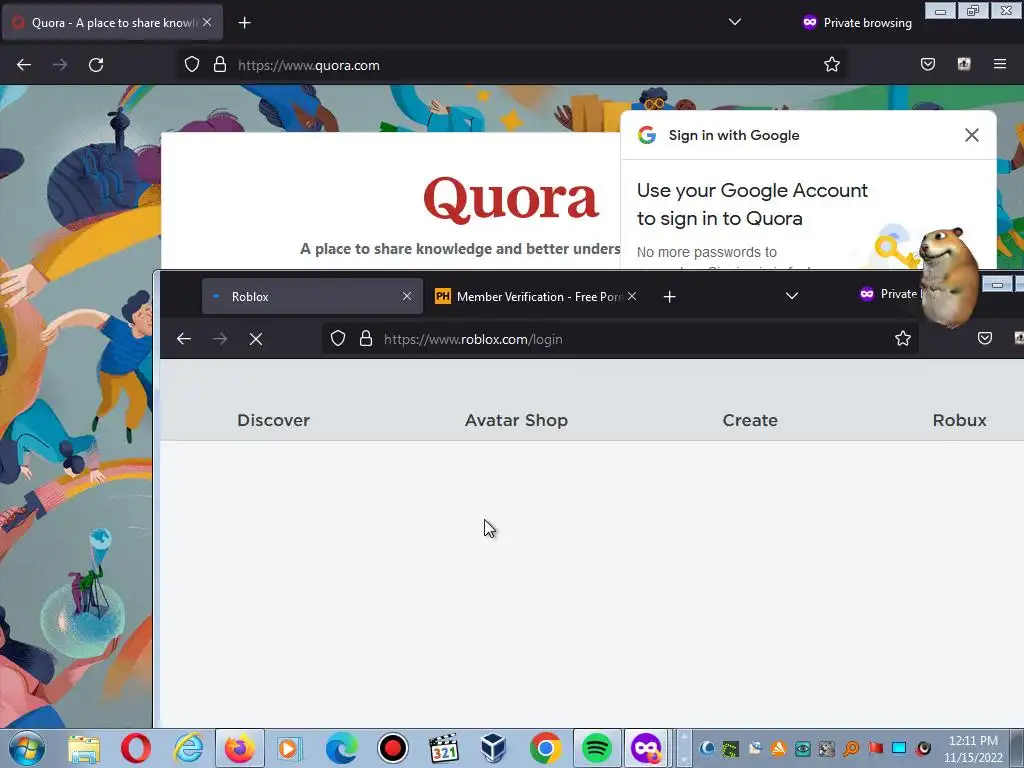Go back in the Quora window
This screenshot has height=768, width=1024.
24,65
